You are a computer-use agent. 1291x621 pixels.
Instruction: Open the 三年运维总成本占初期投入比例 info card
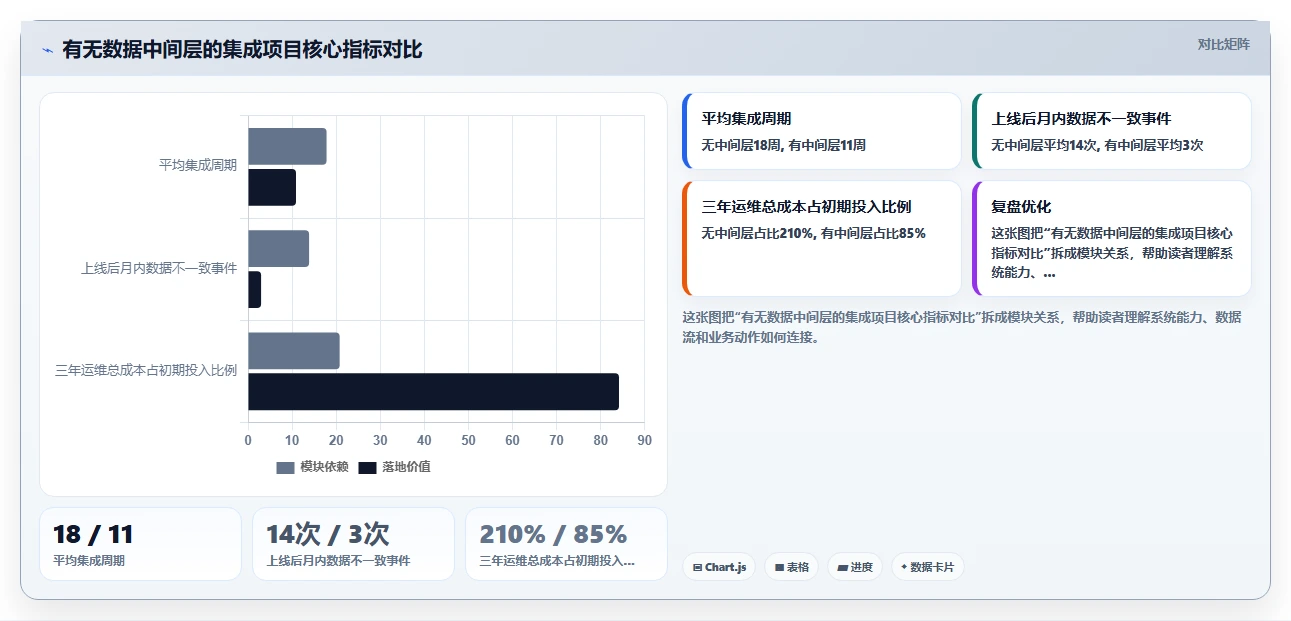(x=821, y=238)
